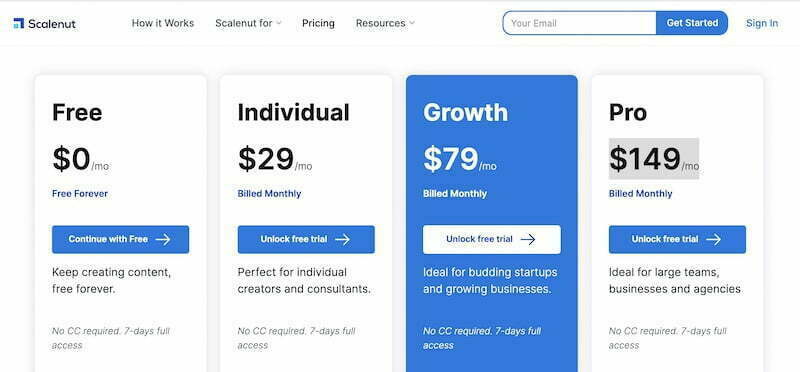Expand the Scalenut for dropdown chevron
Image resolution: width=800 pixels, height=372 pixels.
pos(279,23)
